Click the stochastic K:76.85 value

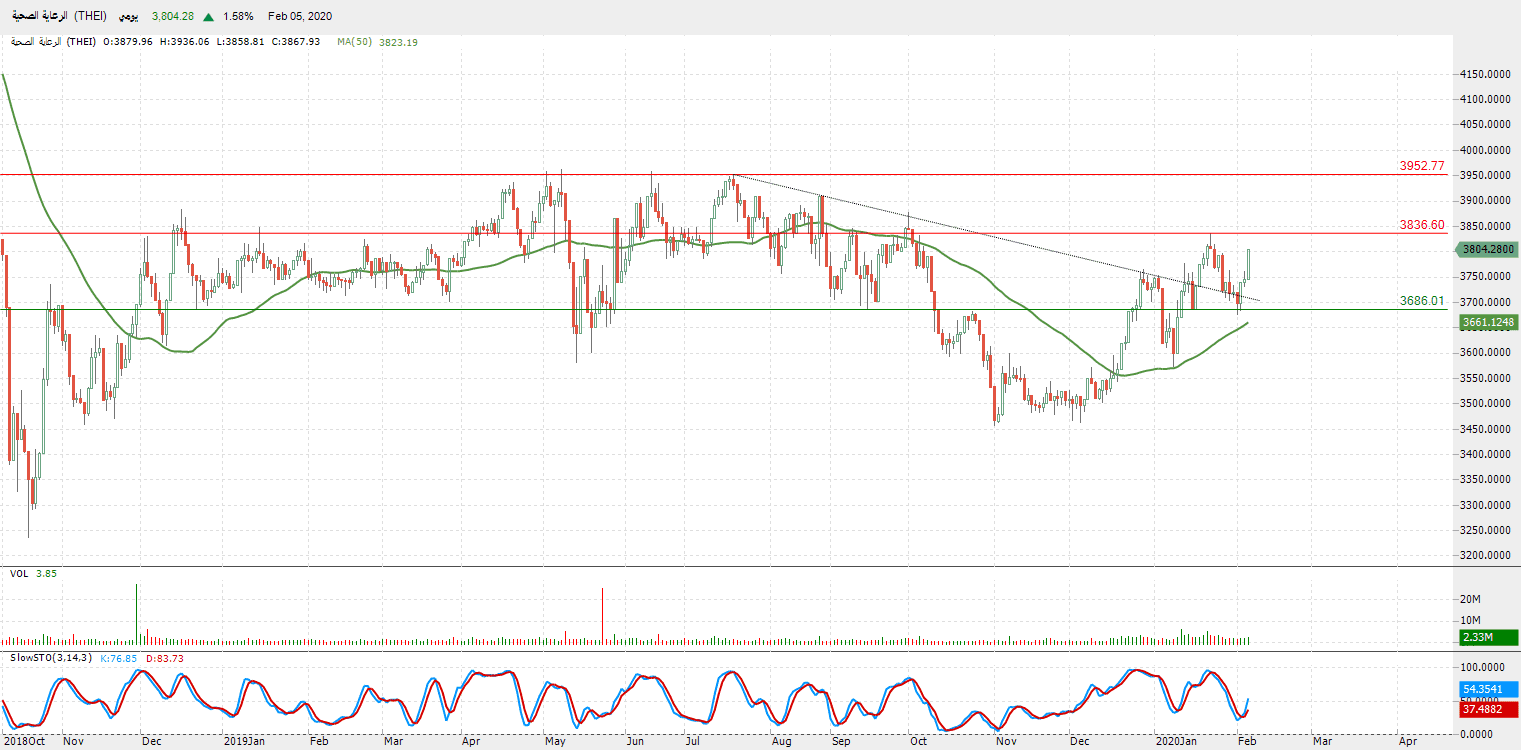120,658
